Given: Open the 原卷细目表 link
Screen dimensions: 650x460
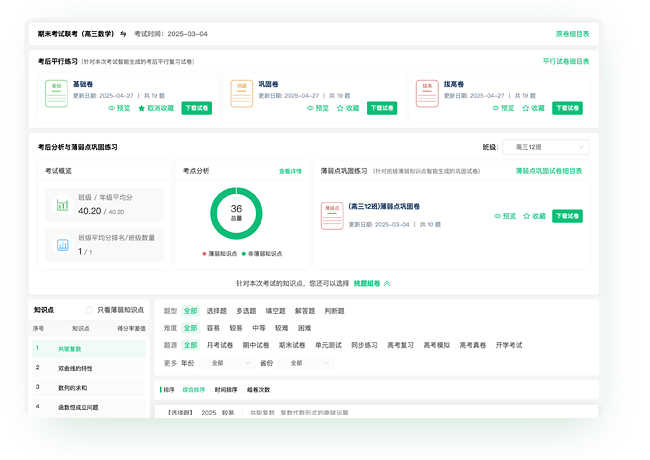Looking at the screenshot, I should (x=572, y=33).
